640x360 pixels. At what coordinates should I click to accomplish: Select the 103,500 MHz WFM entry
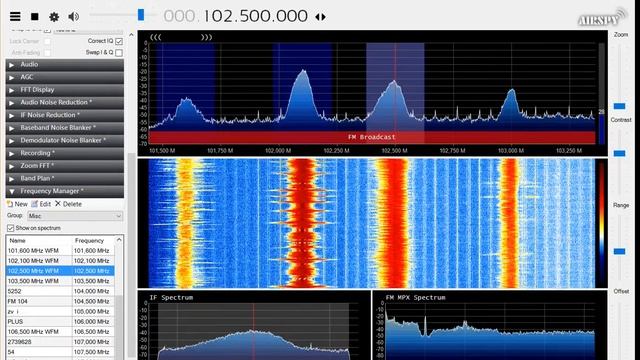point(60,281)
